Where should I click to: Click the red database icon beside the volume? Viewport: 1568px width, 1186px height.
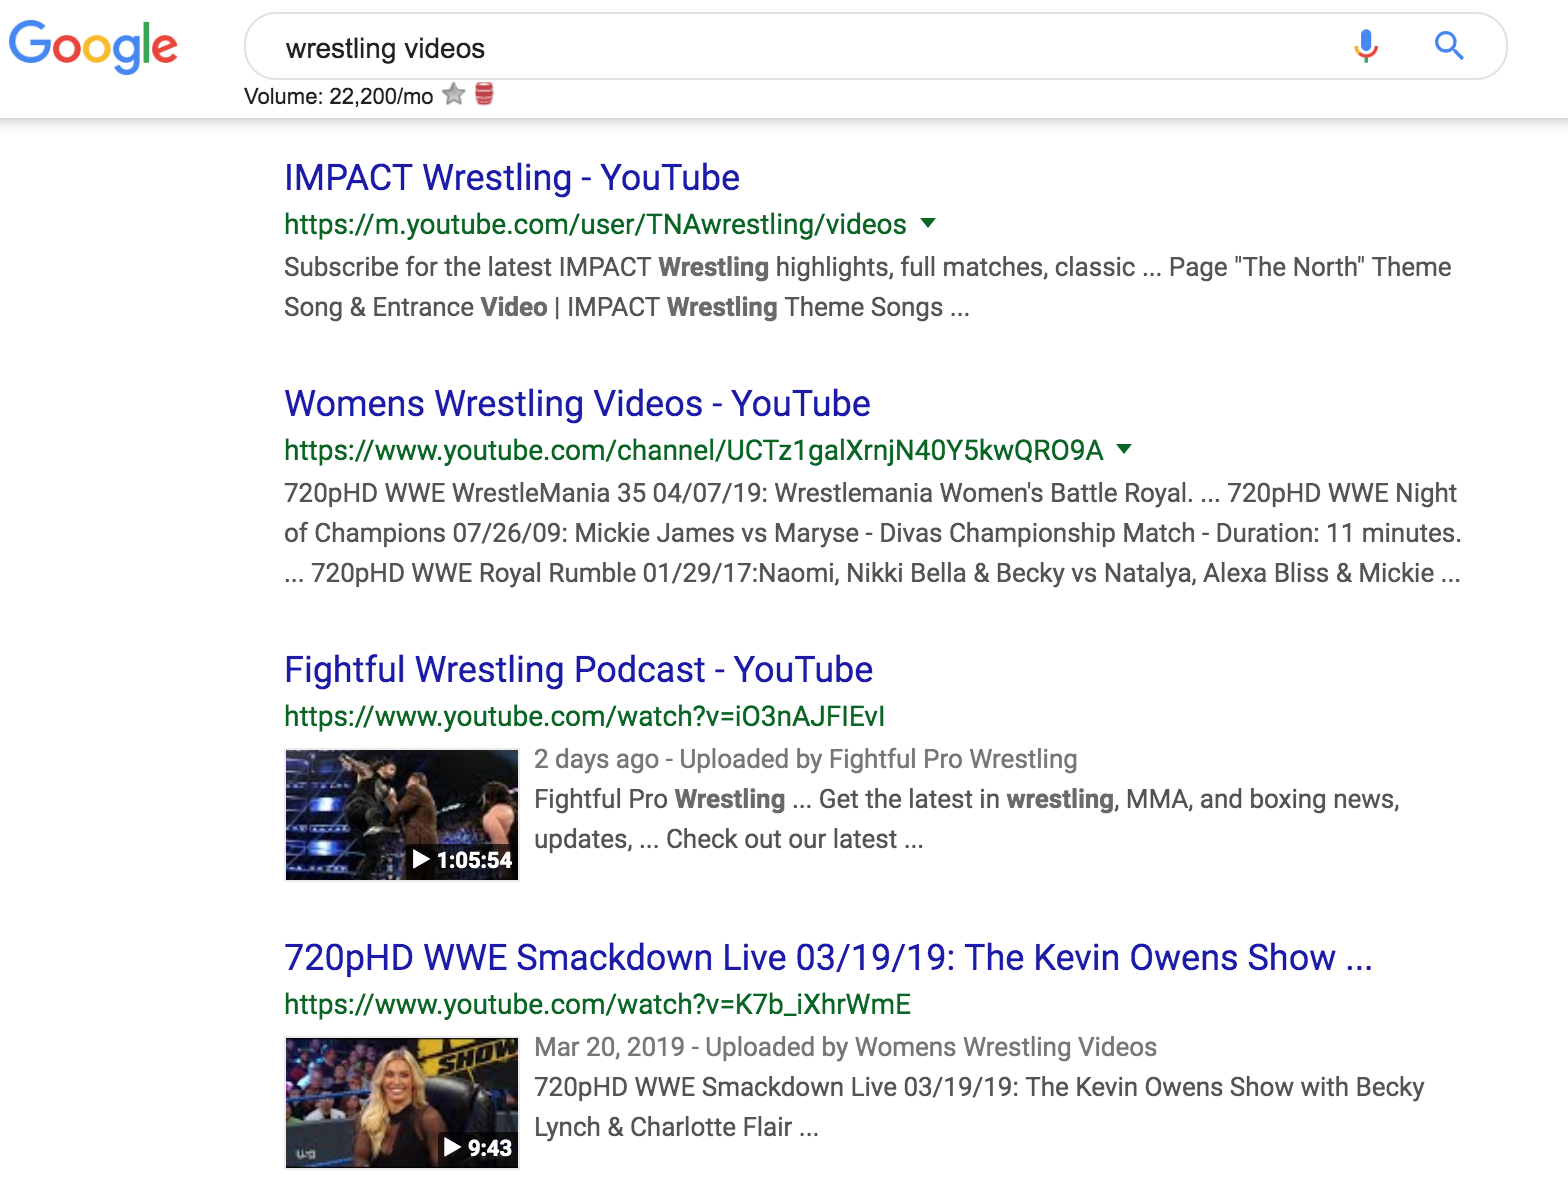tap(484, 95)
